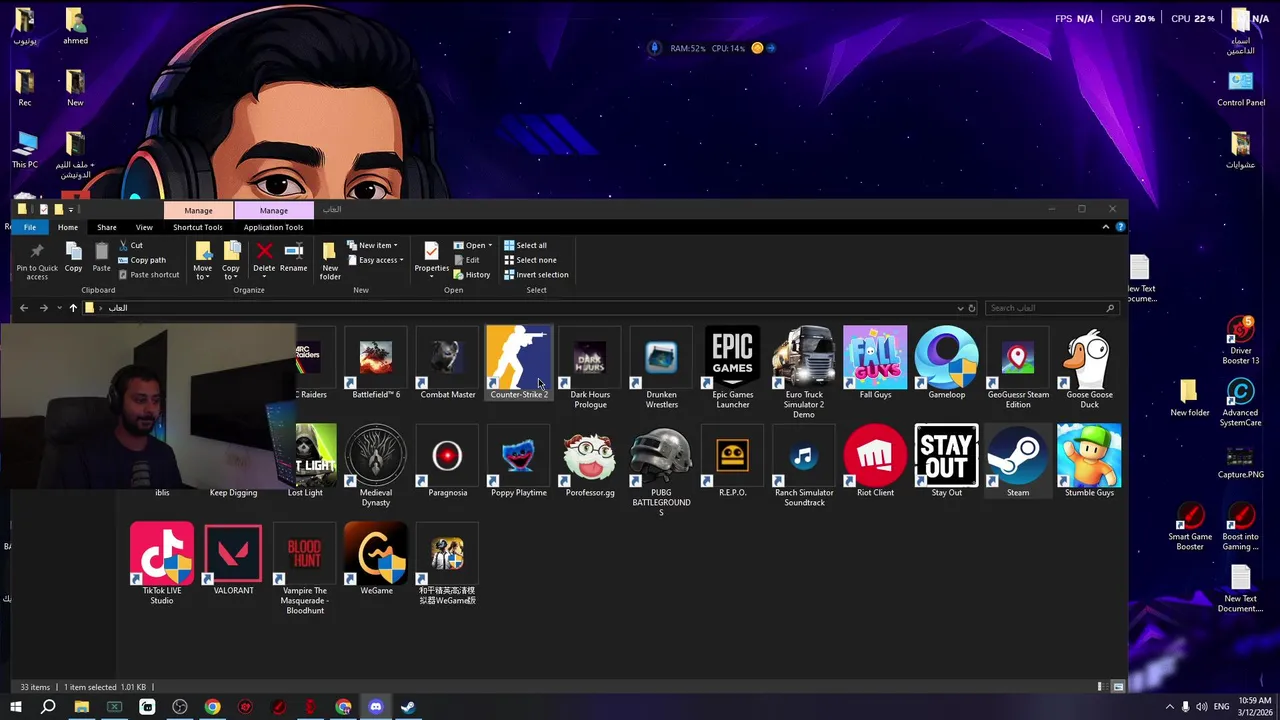
Task: Open Advanced SystemCare desktop icon
Action: point(1240,403)
